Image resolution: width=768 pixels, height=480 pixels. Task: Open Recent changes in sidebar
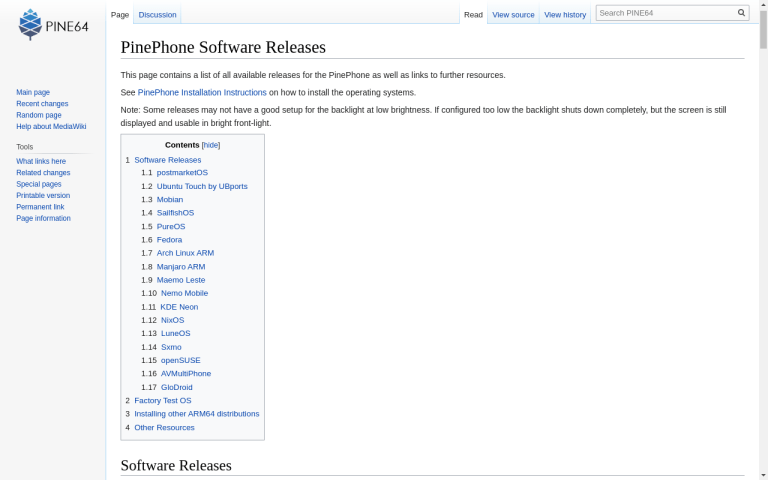click(42, 103)
